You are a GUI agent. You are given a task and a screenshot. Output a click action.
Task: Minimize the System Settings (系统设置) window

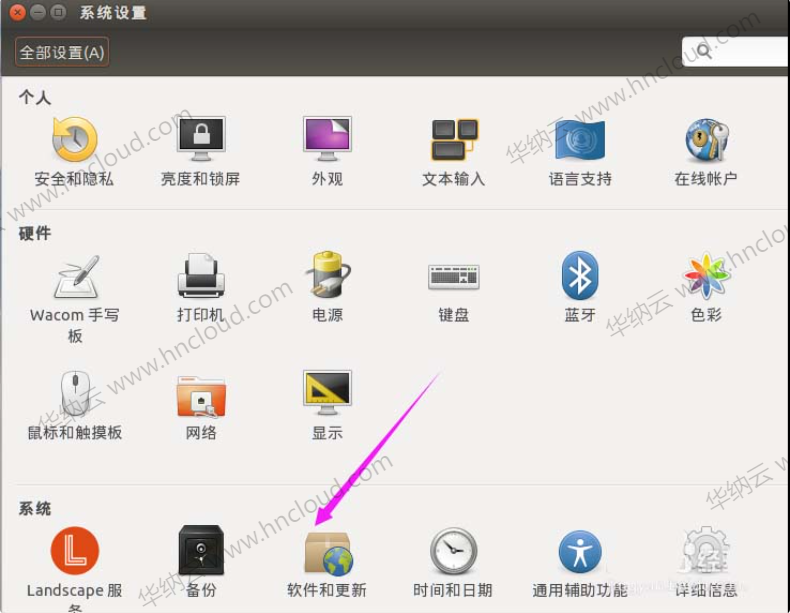(x=38, y=12)
